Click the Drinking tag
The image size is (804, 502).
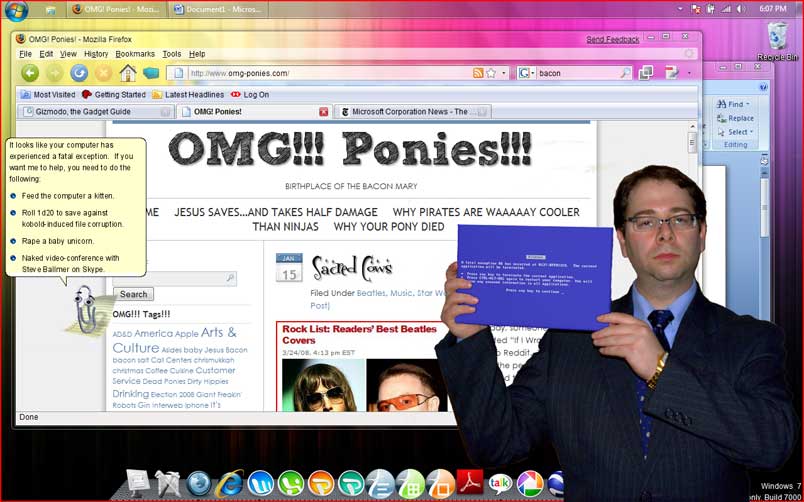130,394
